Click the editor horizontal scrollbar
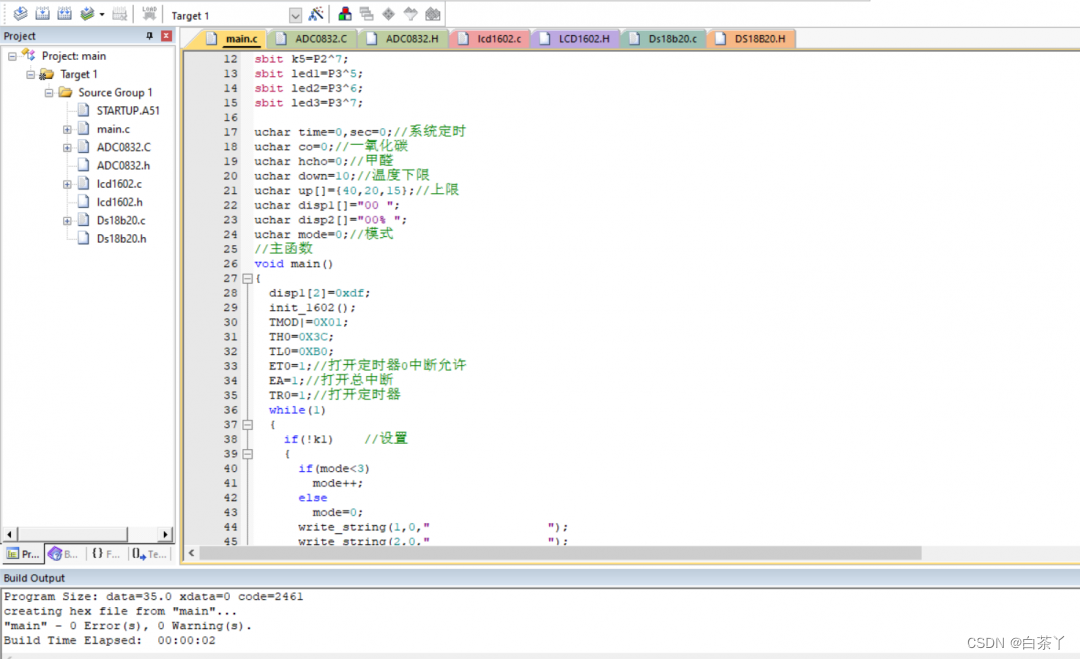This screenshot has width=1080, height=659. (x=560, y=552)
